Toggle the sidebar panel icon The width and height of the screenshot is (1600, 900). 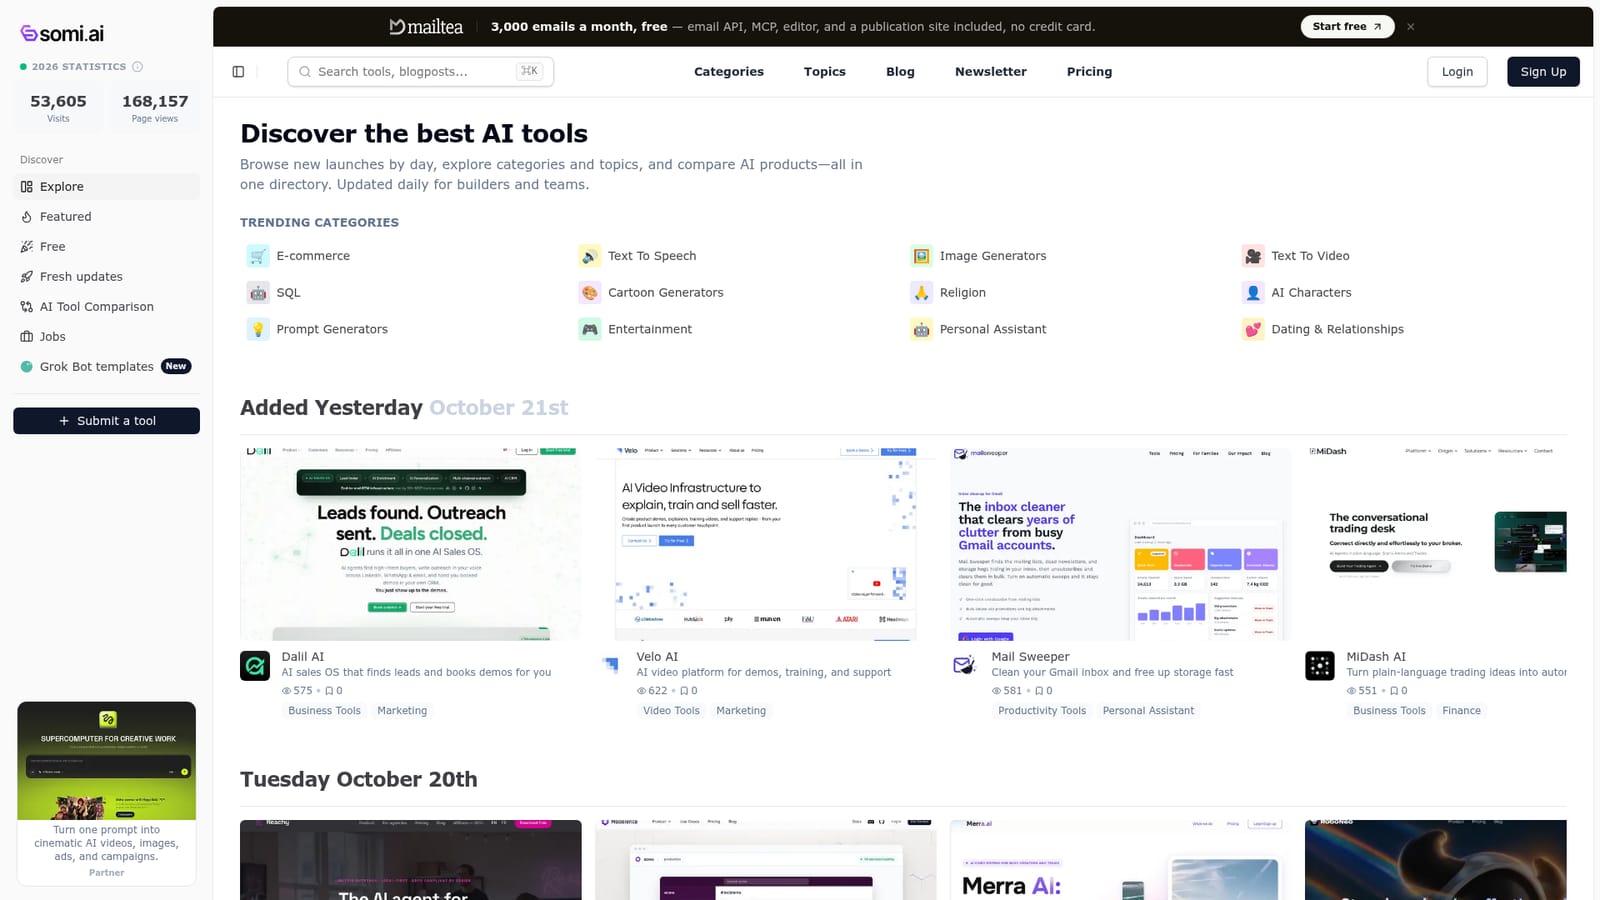point(238,72)
